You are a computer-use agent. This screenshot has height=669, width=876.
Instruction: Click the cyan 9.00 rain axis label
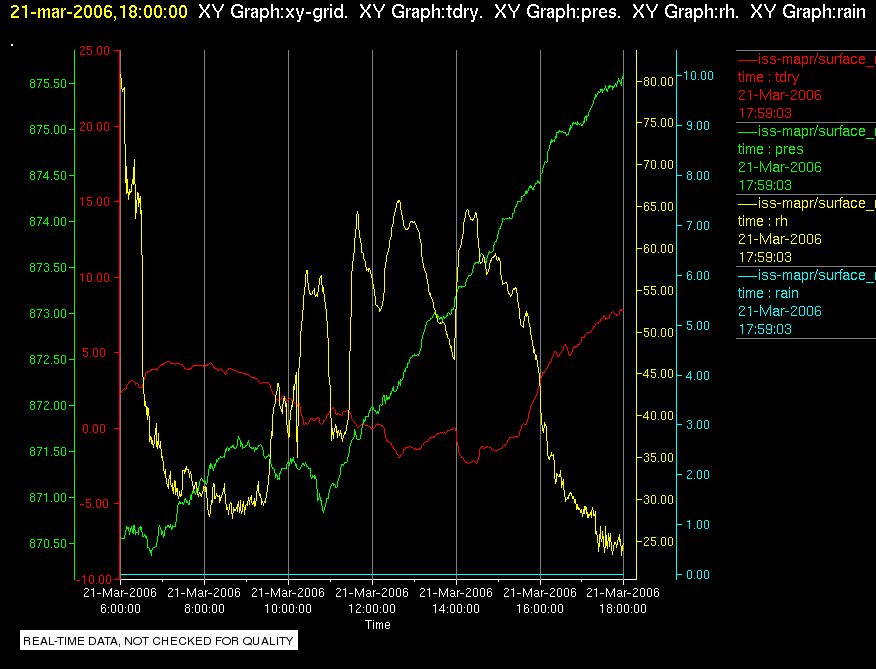[x=698, y=126]
